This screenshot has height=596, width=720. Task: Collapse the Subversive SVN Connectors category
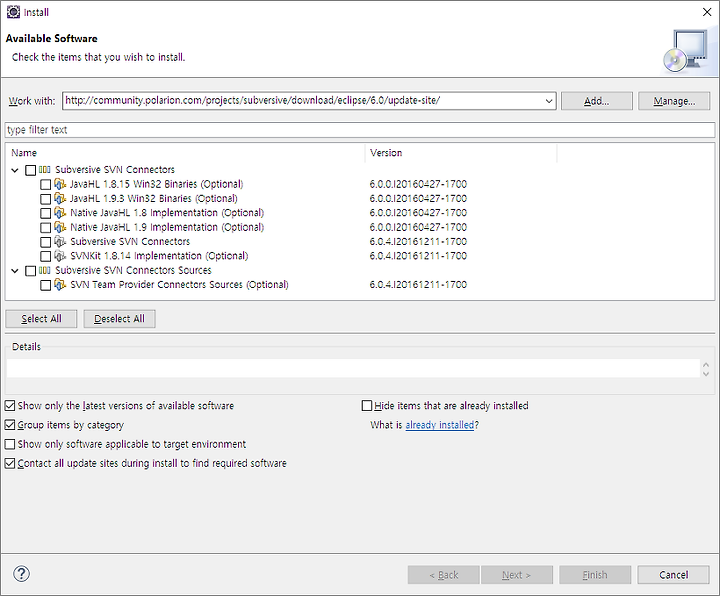15,170
